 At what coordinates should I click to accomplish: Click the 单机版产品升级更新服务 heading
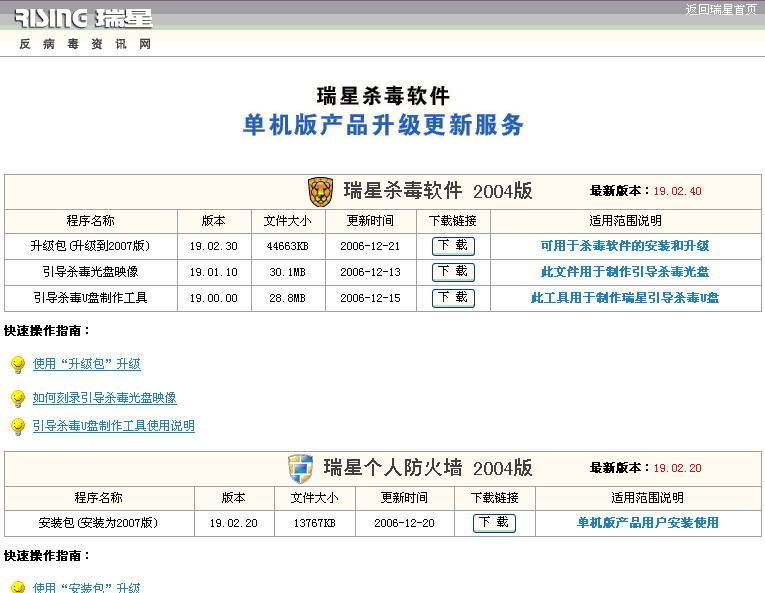tap(383, 125)
